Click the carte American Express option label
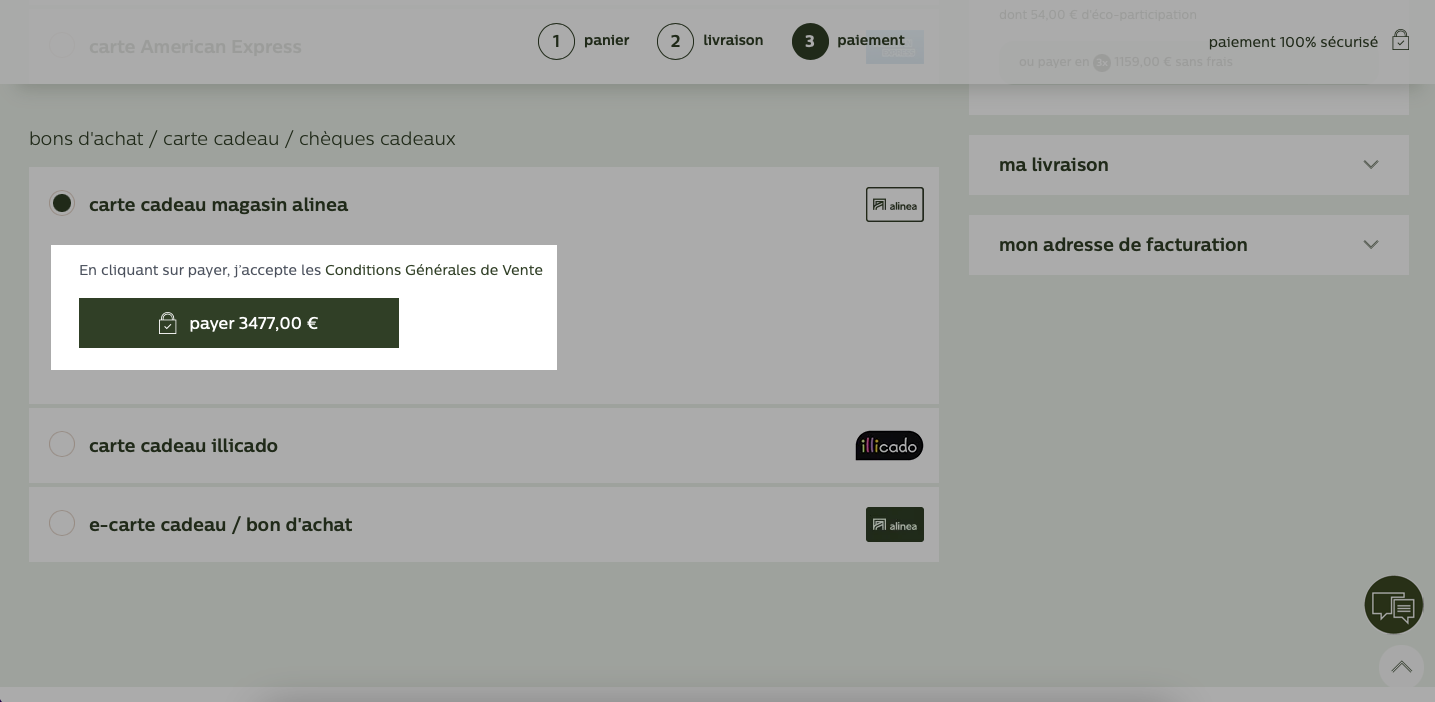Screen dimensions: 1435x702 [195, 47]
